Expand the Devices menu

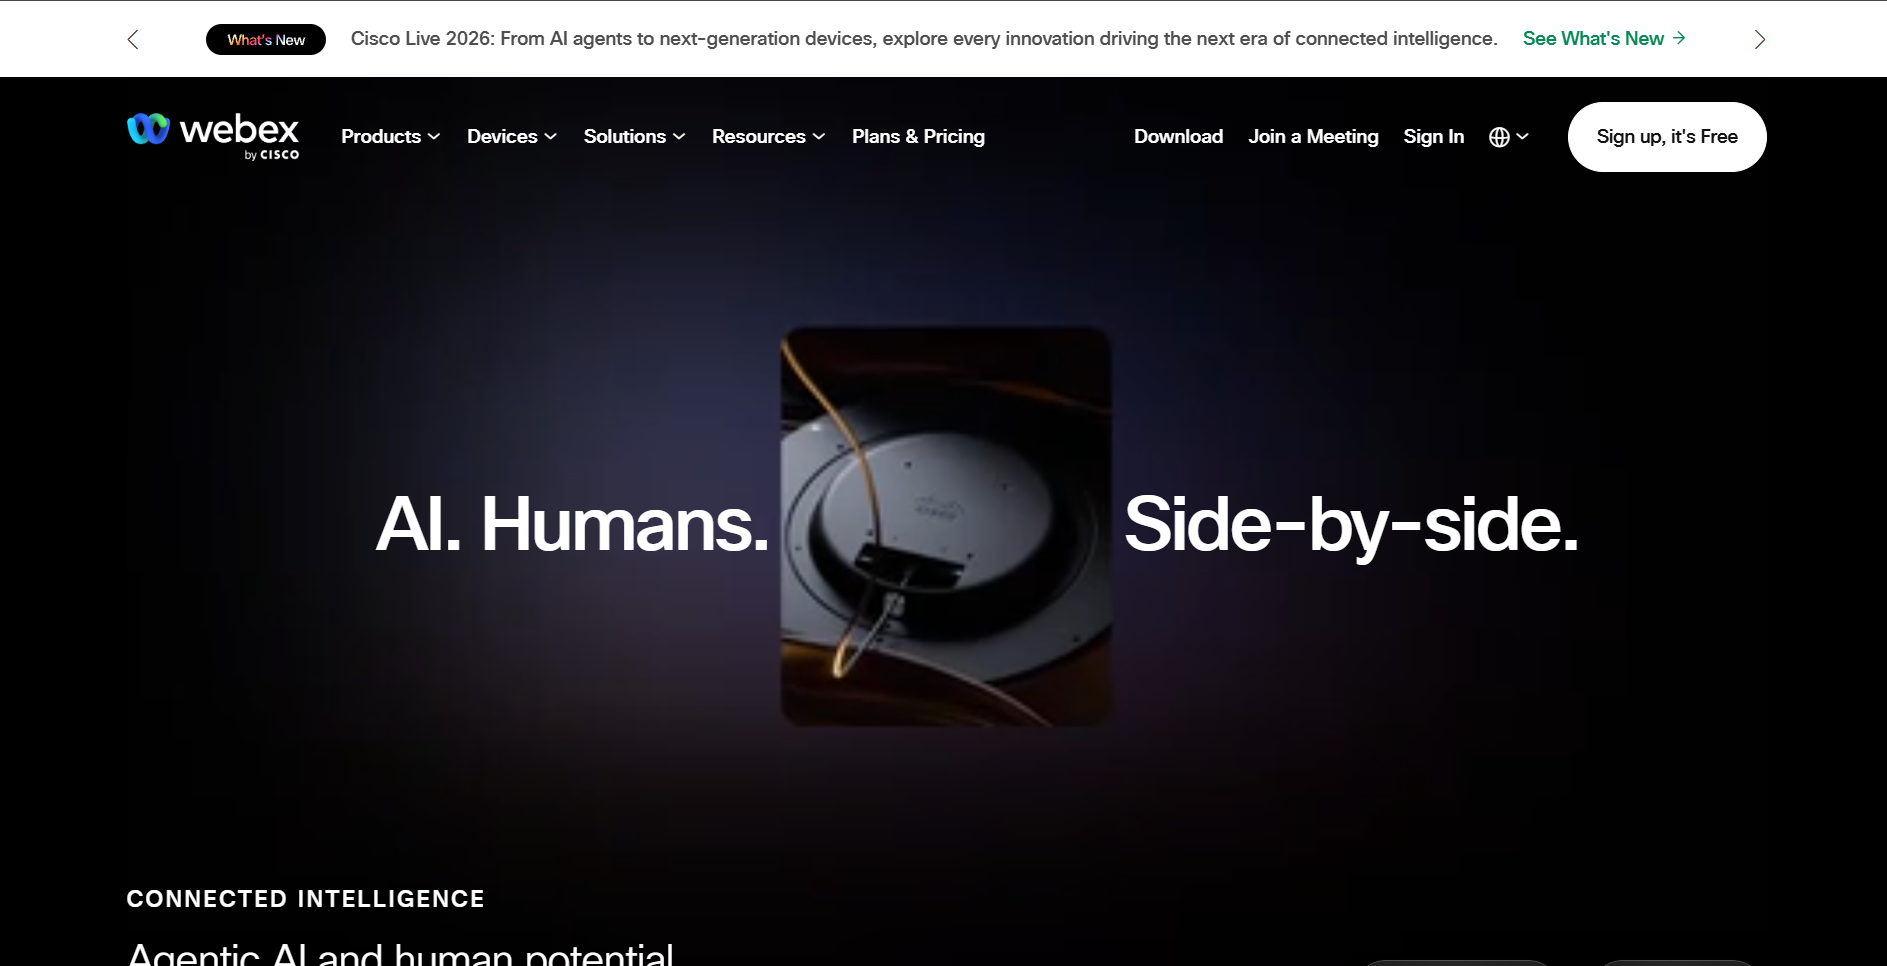[512, 136]
